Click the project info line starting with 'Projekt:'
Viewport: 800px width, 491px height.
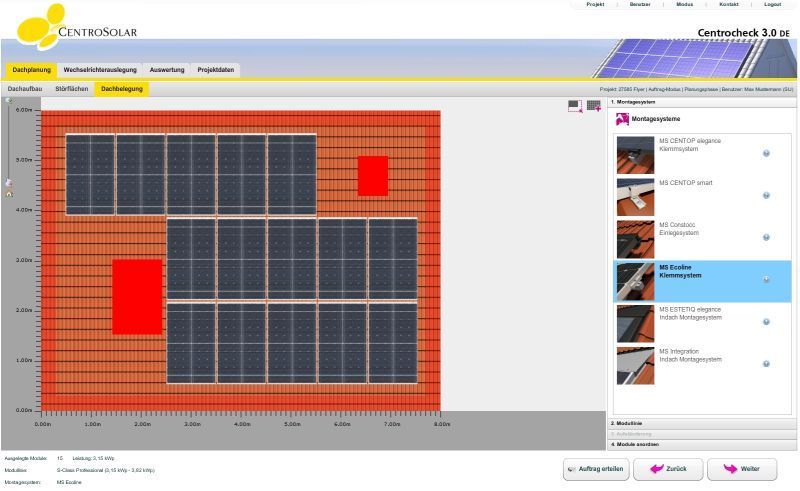[696, 89]
